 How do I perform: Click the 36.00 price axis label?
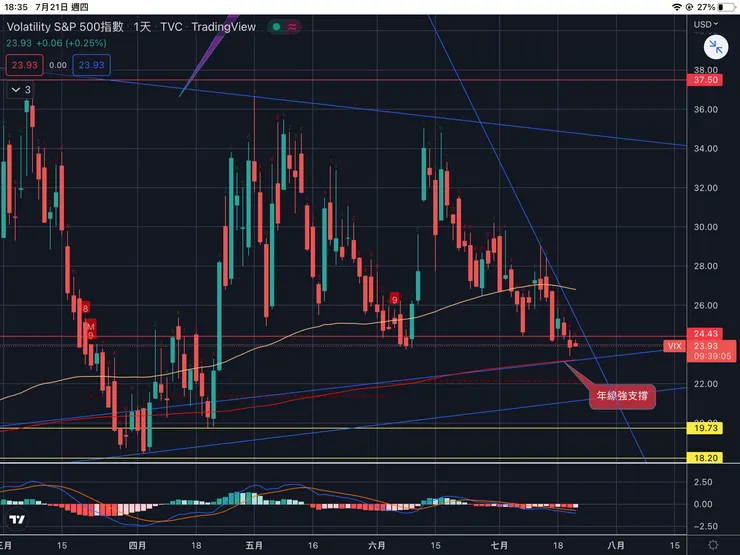(x=706, y=109)
